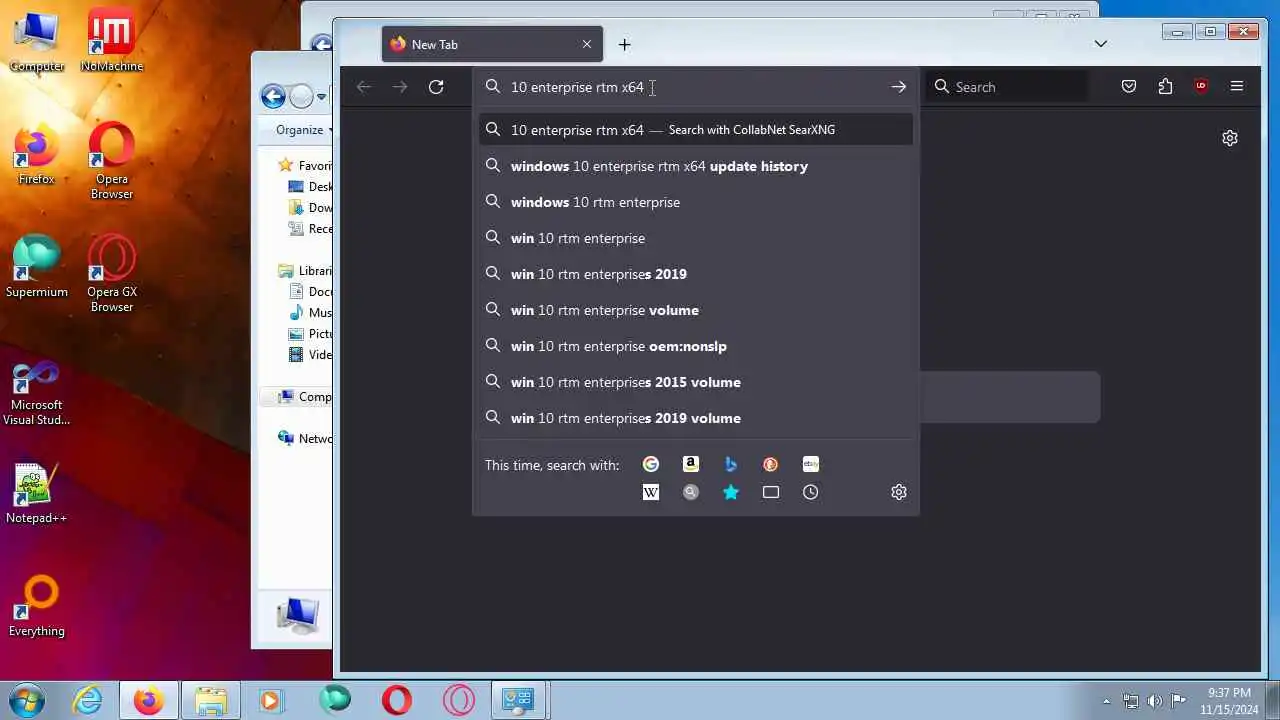Click the volume speaker tray icon
The image size is (1280, 720).
click(1155, 701)
